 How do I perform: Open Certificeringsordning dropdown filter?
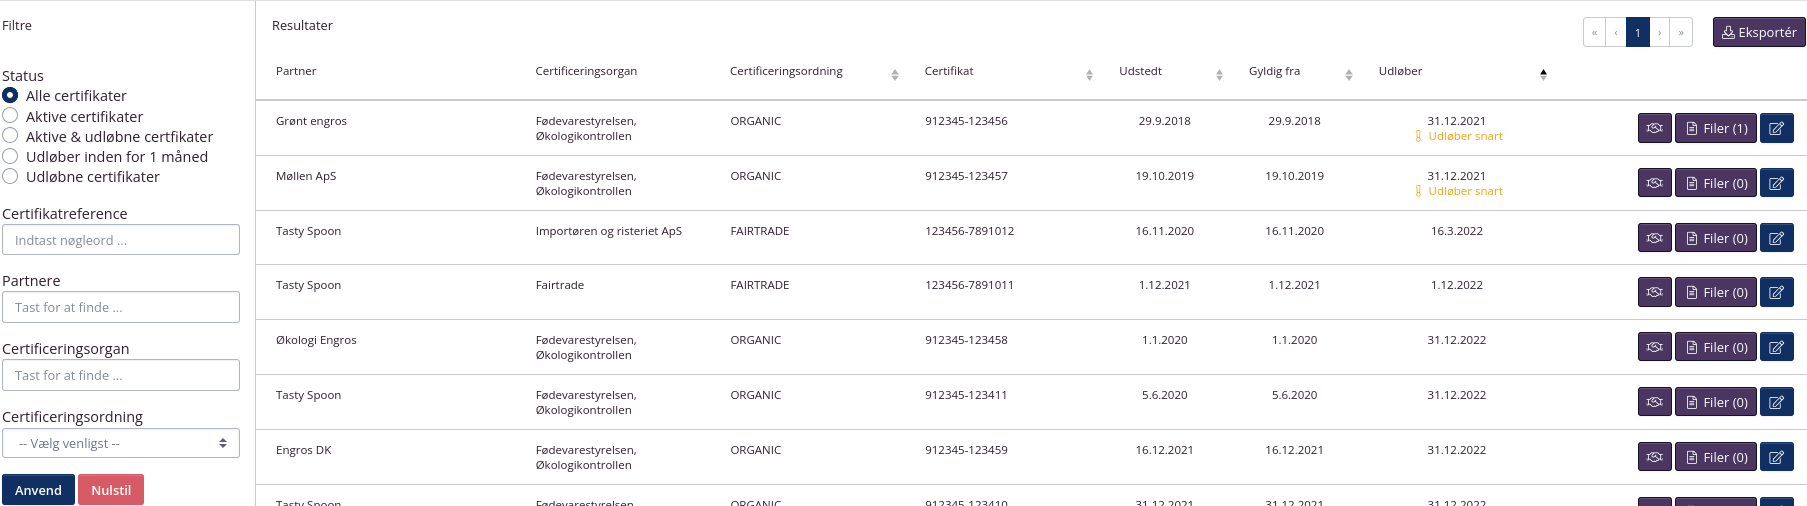click(x=121, y=443)
